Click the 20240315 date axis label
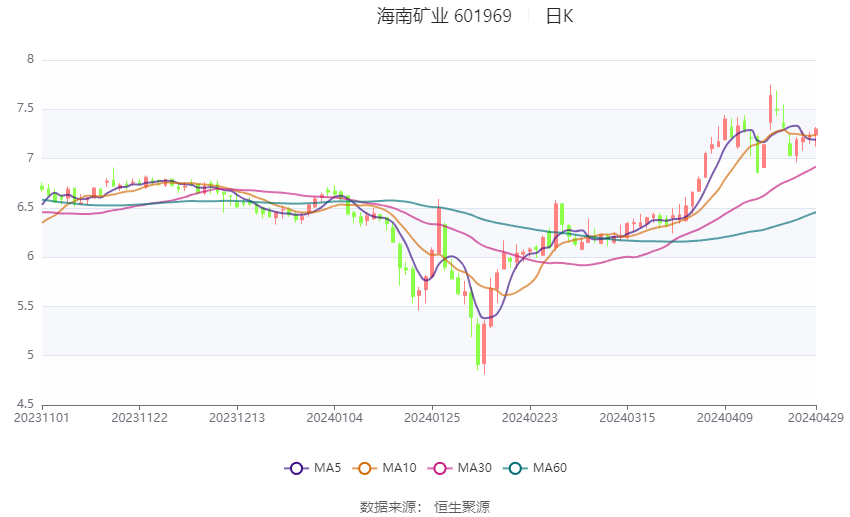 click(627, 418)
